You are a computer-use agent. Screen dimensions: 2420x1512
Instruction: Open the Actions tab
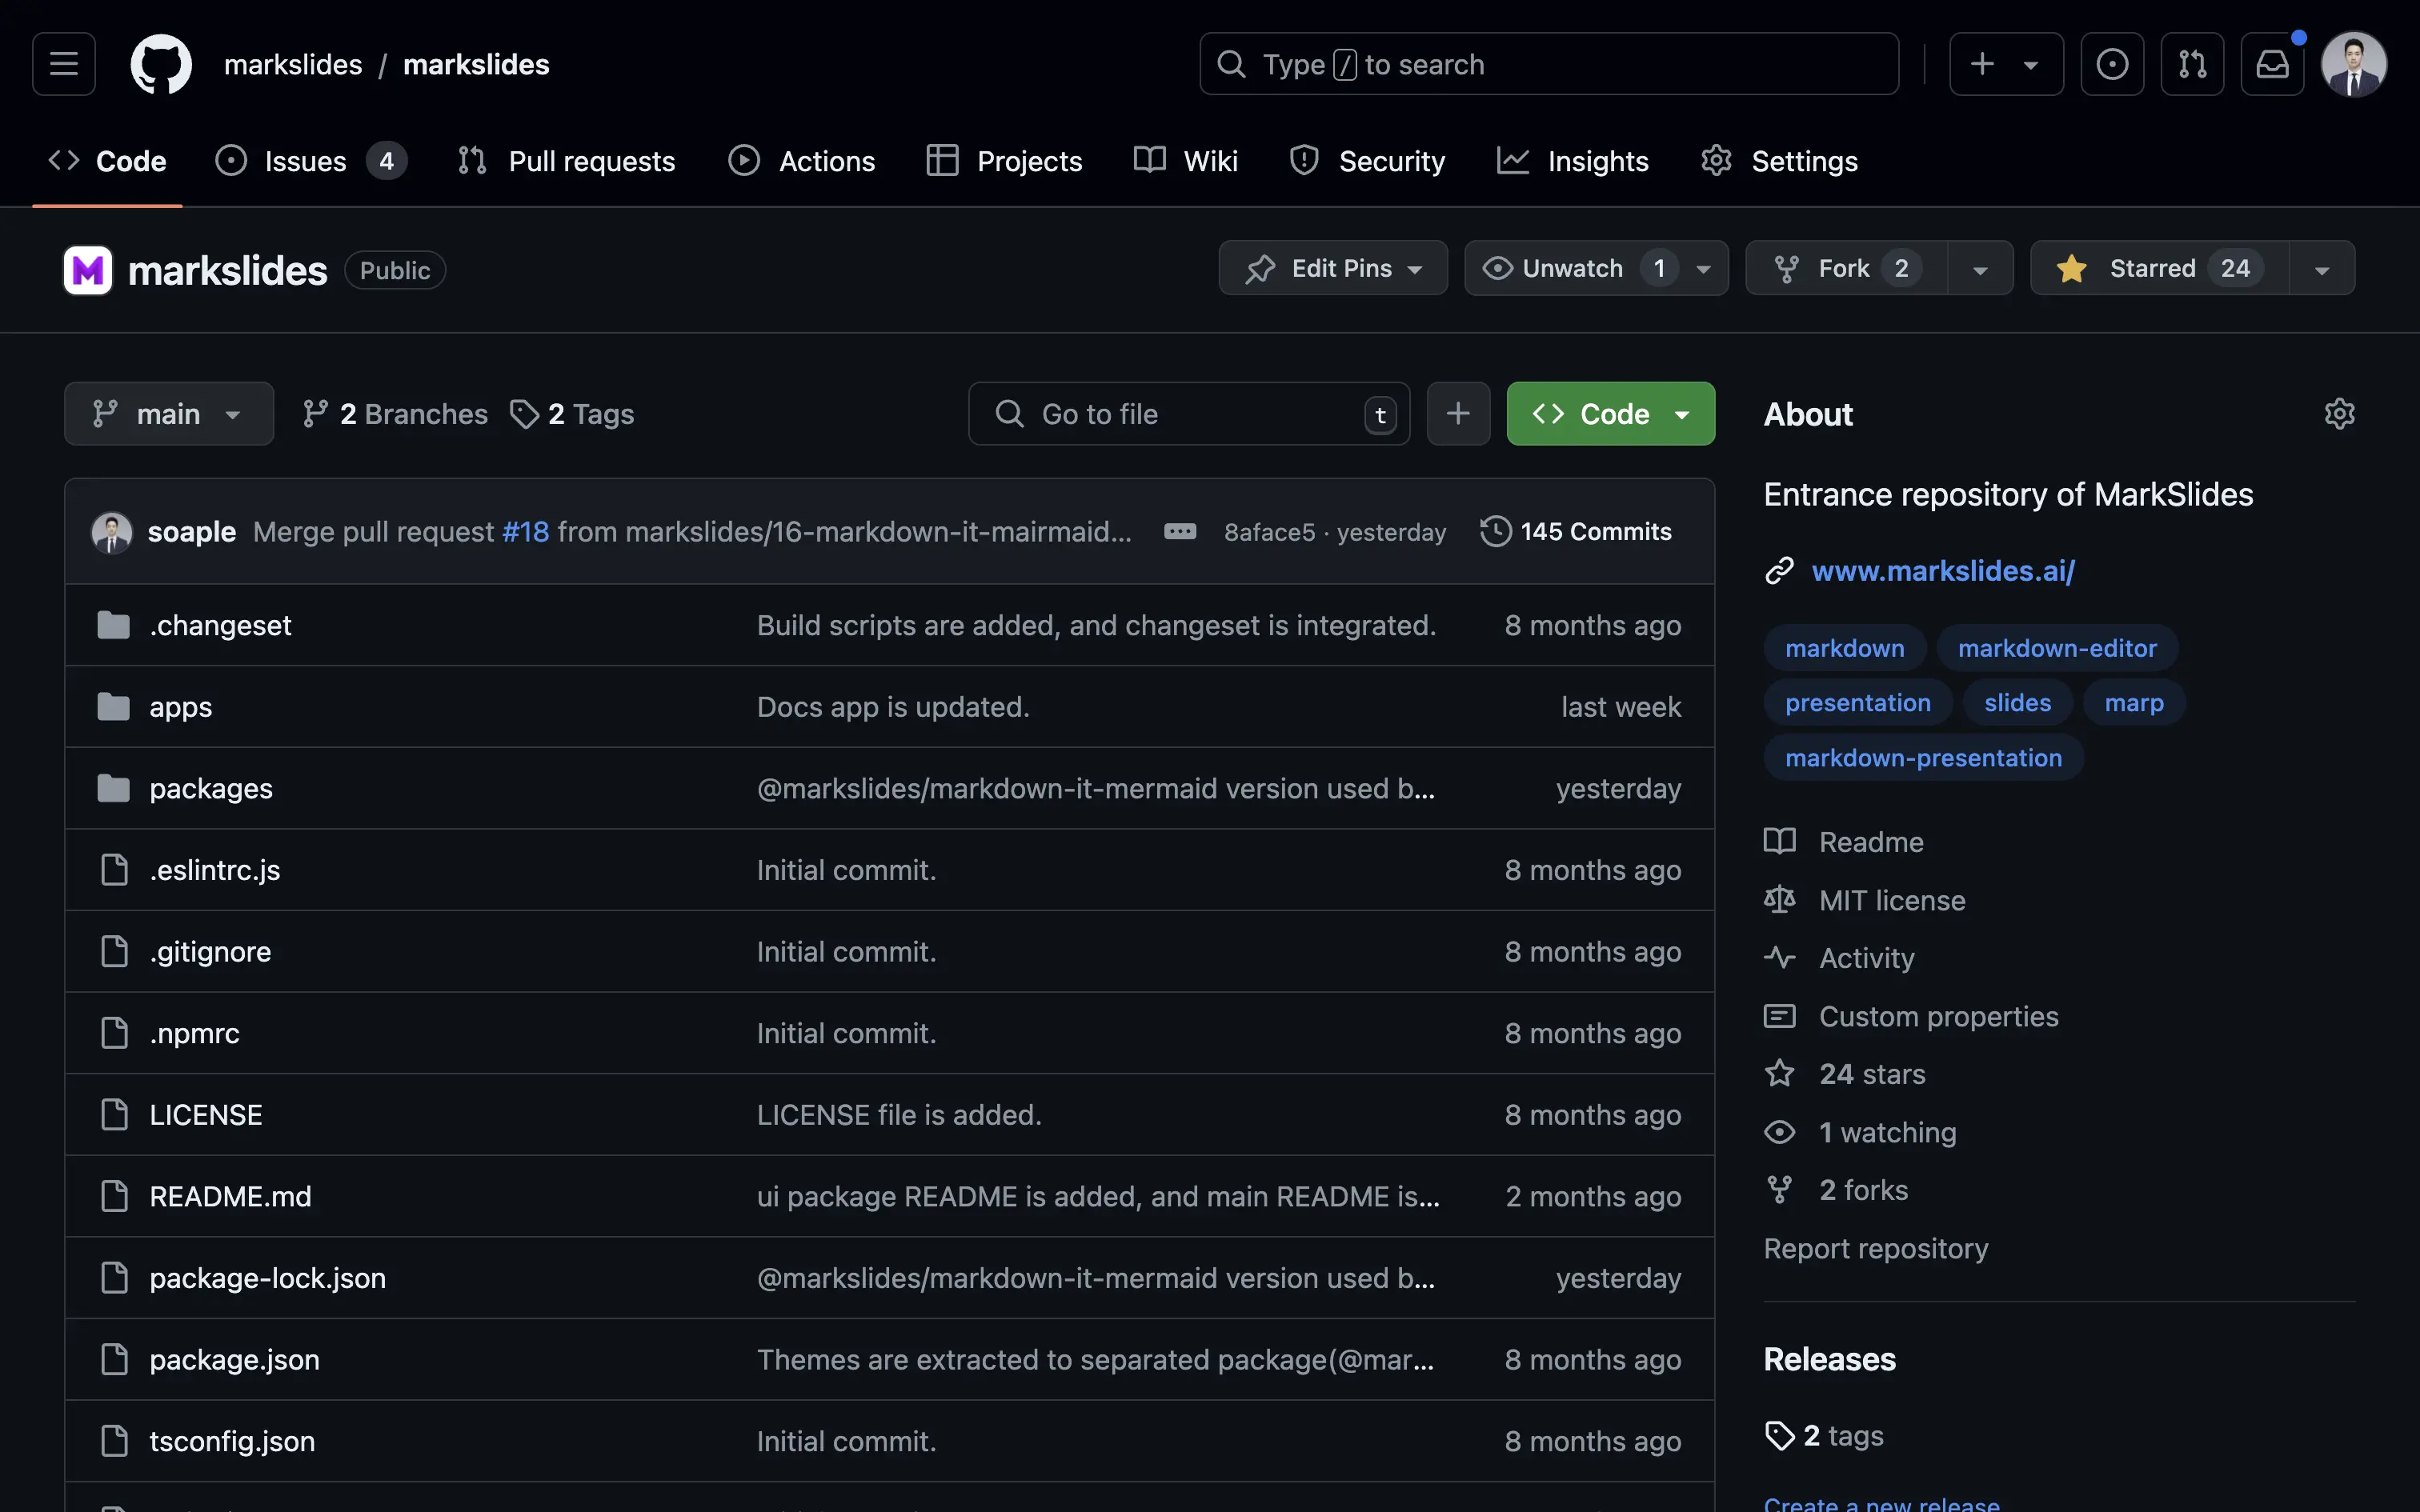click(x=801, y=161)
